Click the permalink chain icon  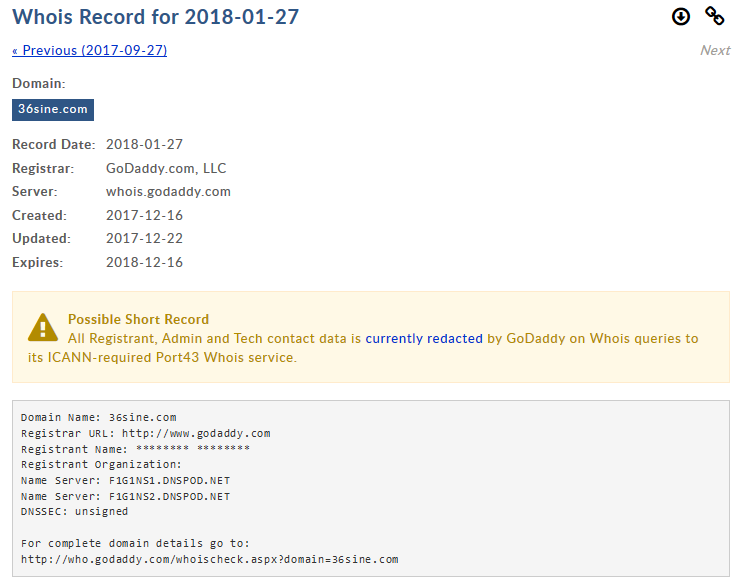click(x=714, y=16)
